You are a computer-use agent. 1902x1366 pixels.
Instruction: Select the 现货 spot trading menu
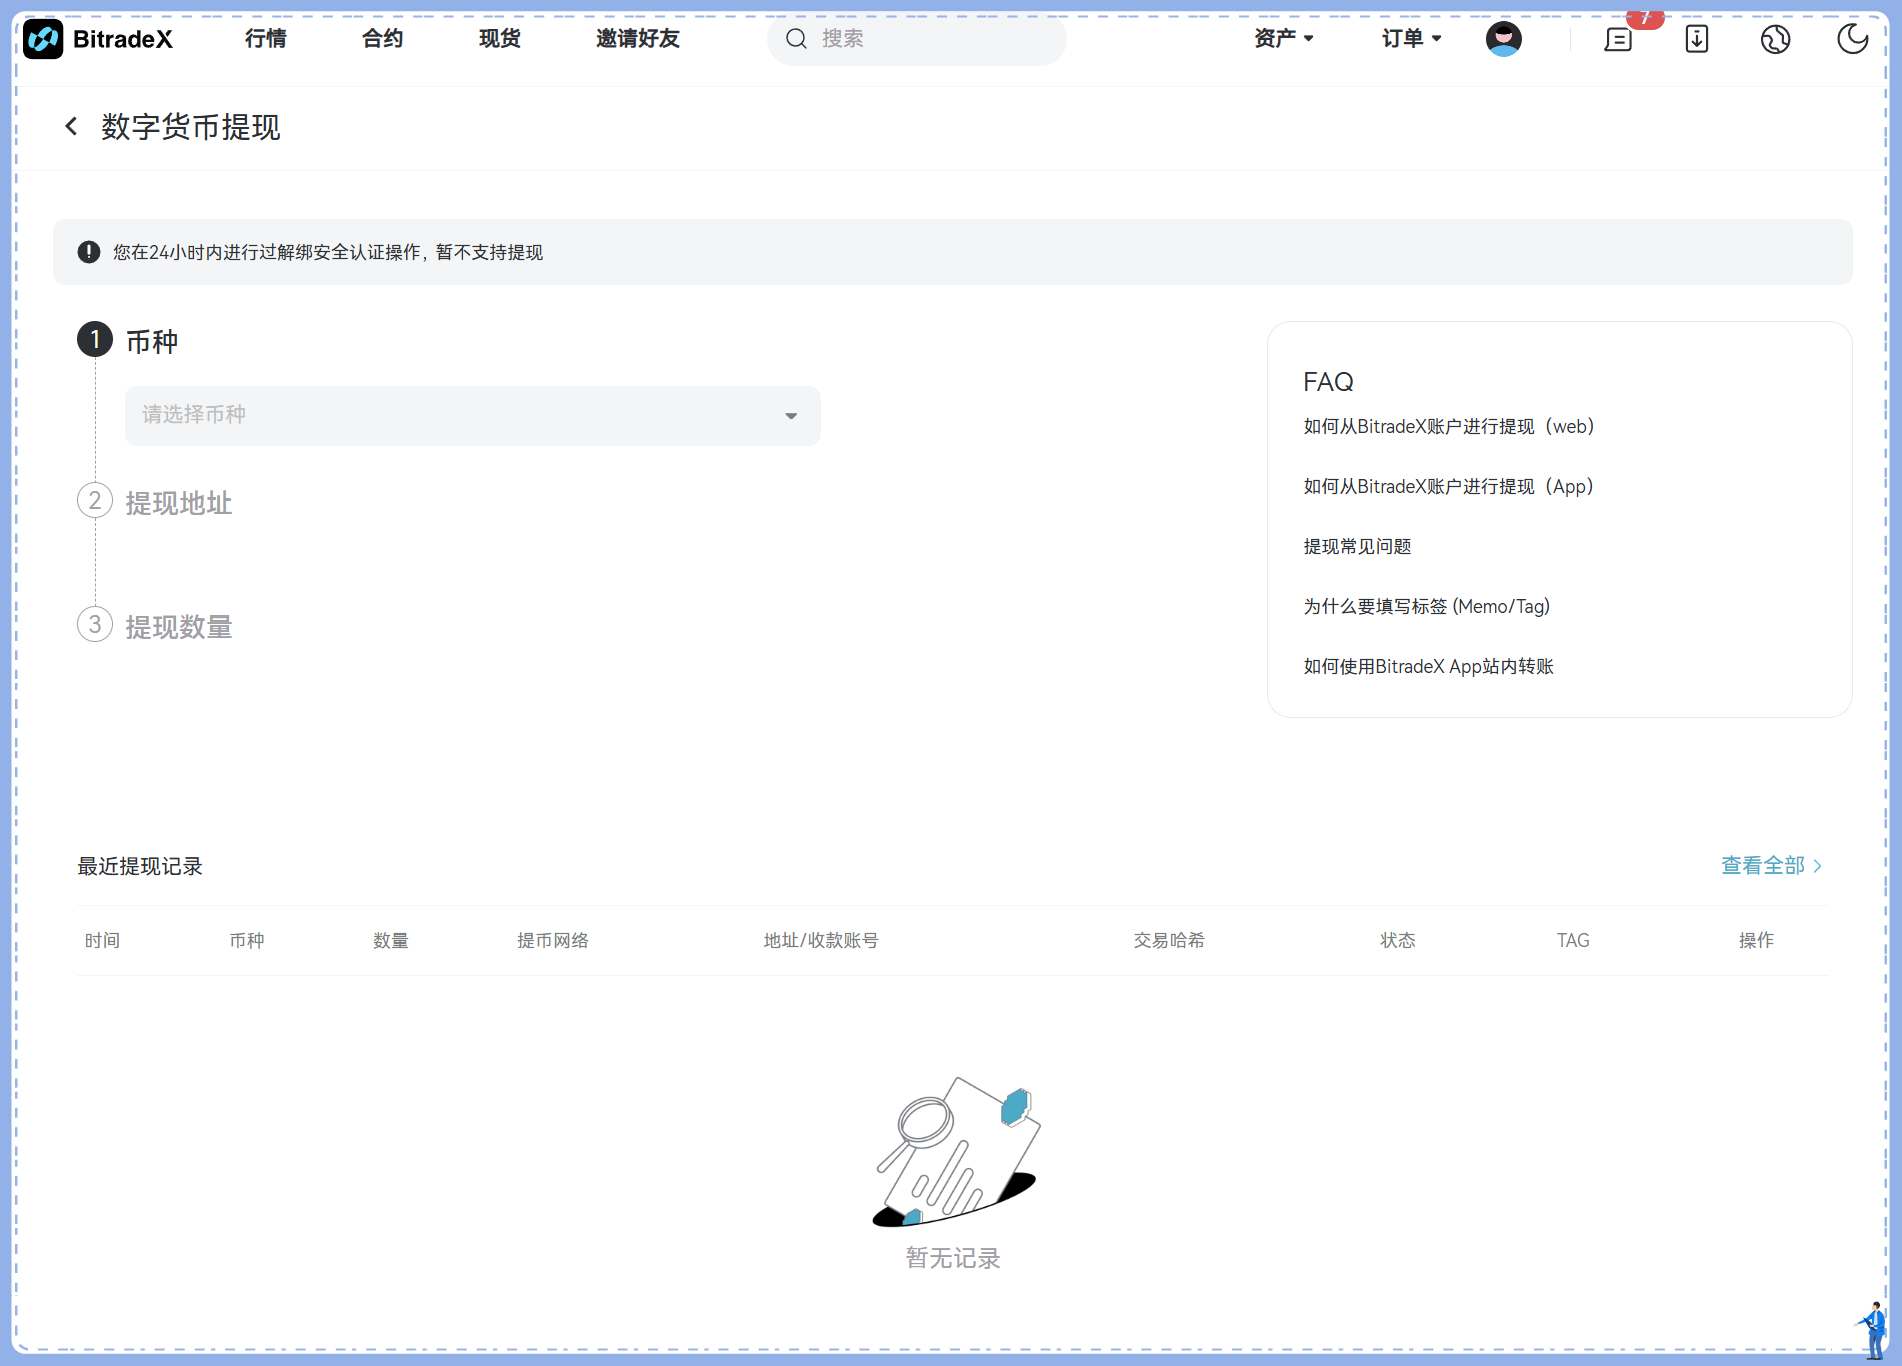pos(499,39)
